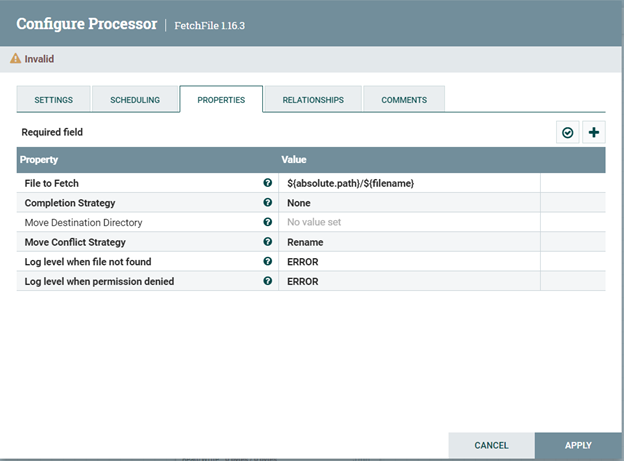Viewport: 624px width, 461px height.
Task: Click the verify properties checkmark icon
Action: pos(568,132)
